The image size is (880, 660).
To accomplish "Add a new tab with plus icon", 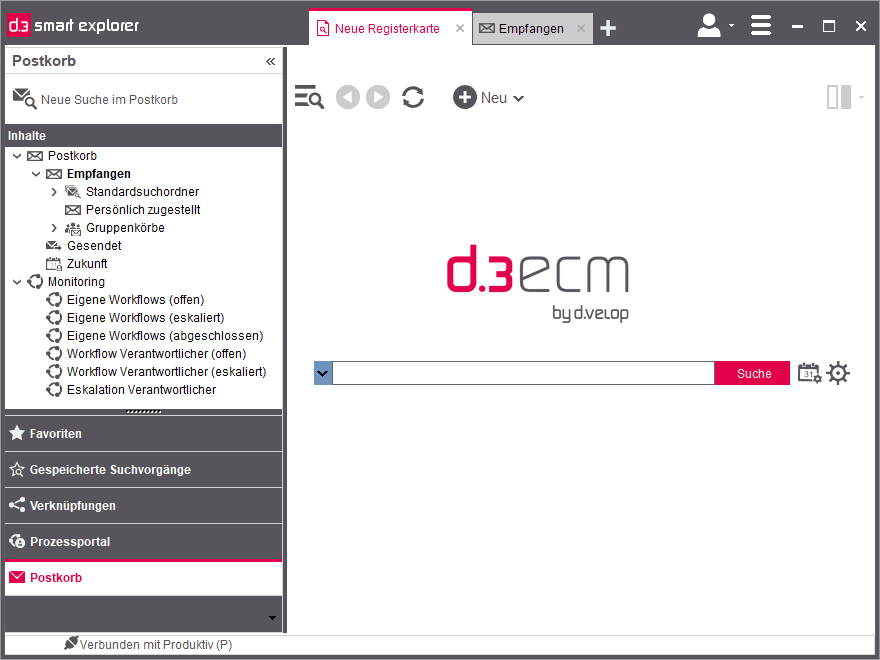I will click(x=608, y=29).
